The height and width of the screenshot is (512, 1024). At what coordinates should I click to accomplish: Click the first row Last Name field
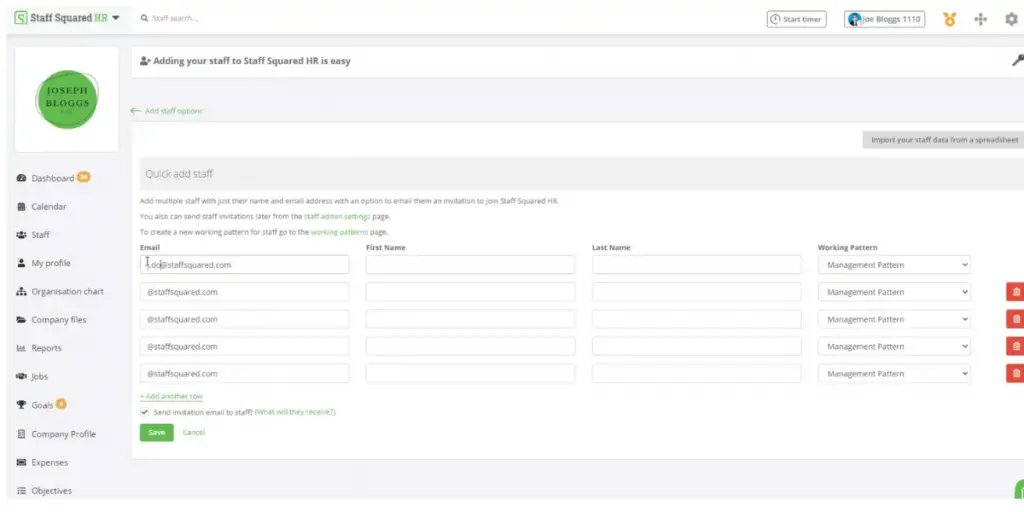pos(697,264)
